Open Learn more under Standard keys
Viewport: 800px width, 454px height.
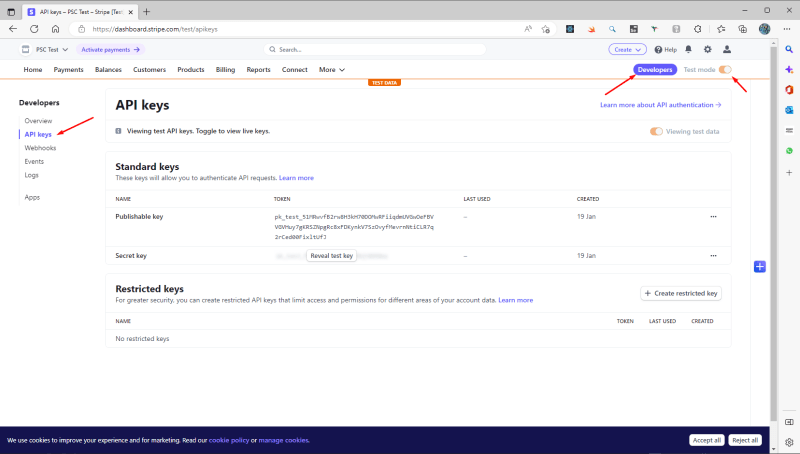click(x=296, y=178)
